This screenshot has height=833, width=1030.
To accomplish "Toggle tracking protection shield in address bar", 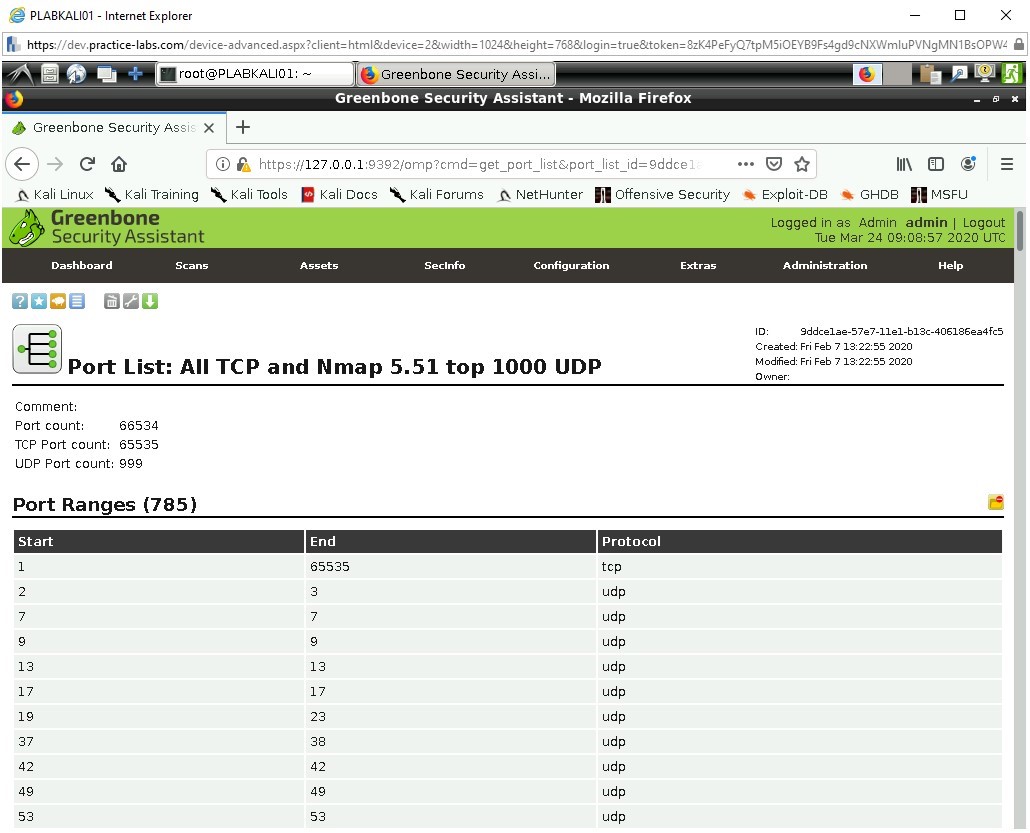I will [x=773, y=164].
